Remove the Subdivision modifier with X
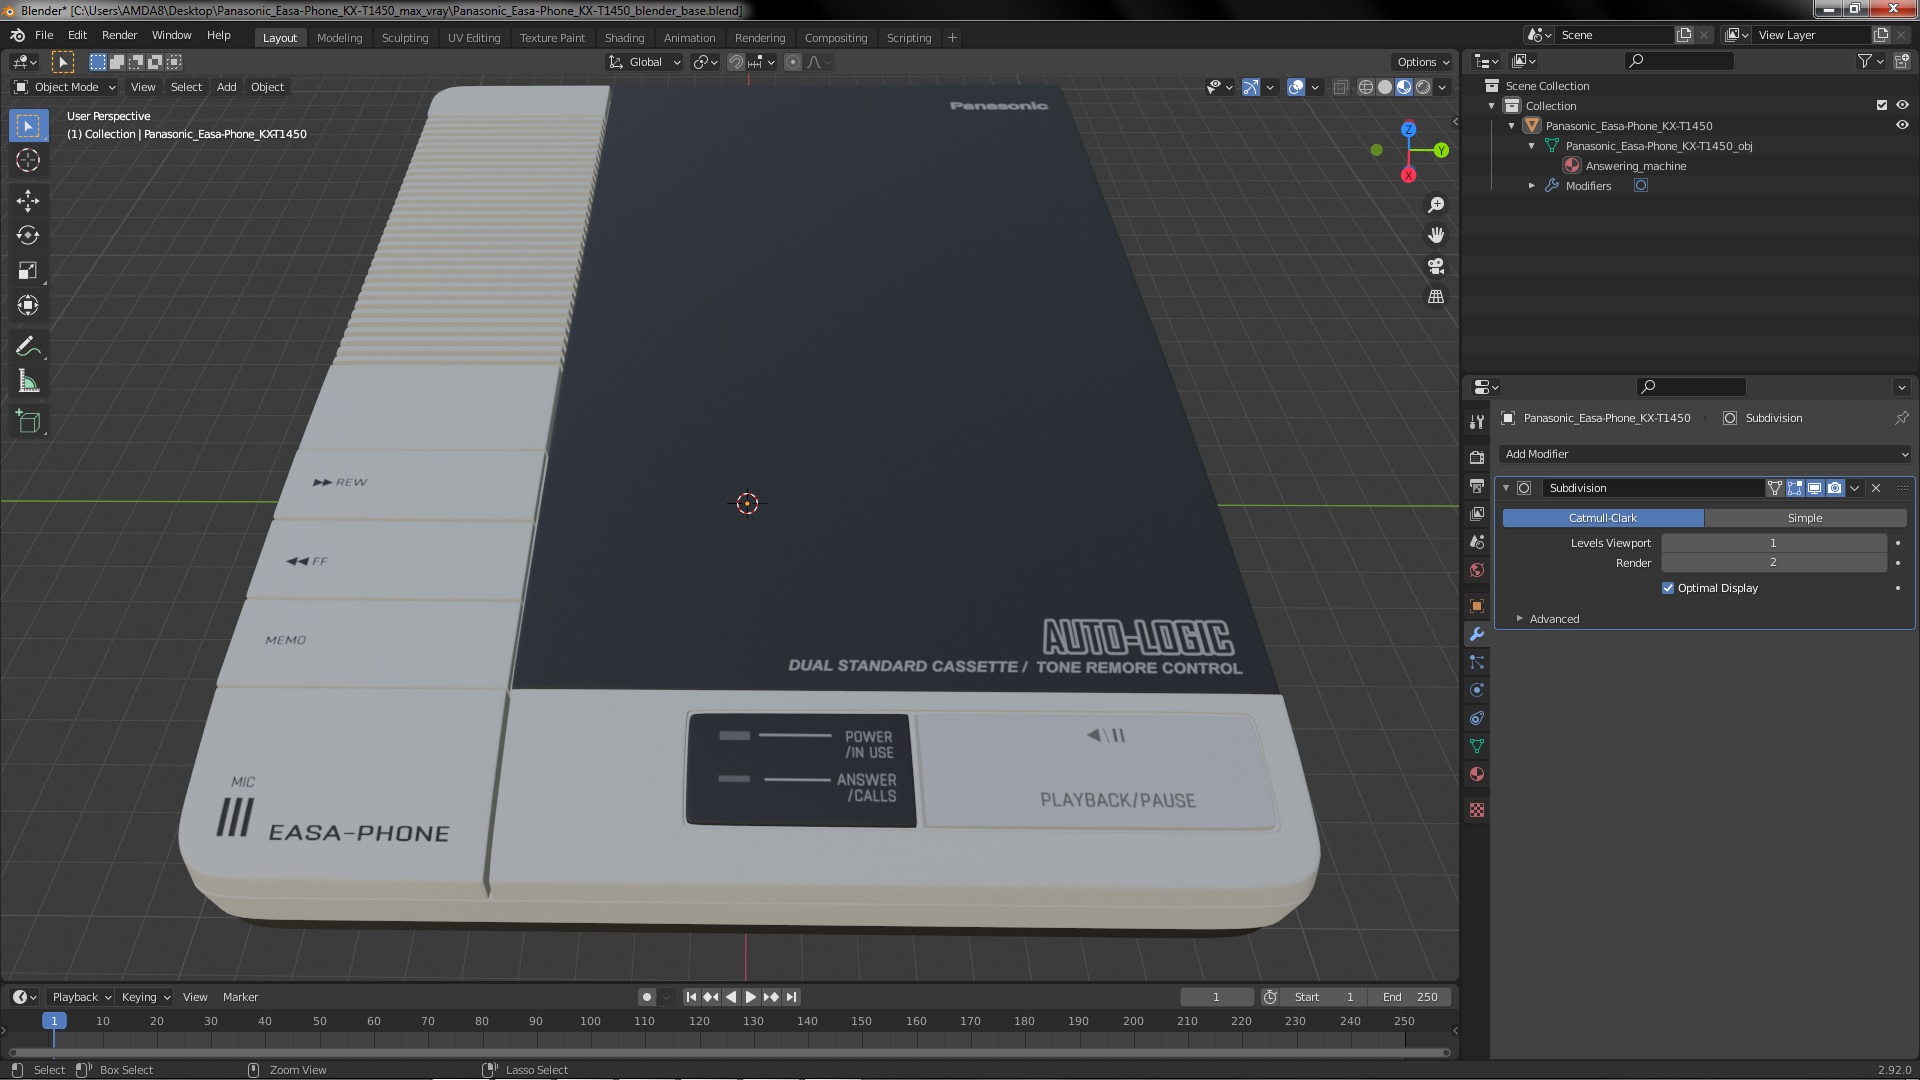This screenshot has width=1920, height=1080. [x=1876, y=488]
